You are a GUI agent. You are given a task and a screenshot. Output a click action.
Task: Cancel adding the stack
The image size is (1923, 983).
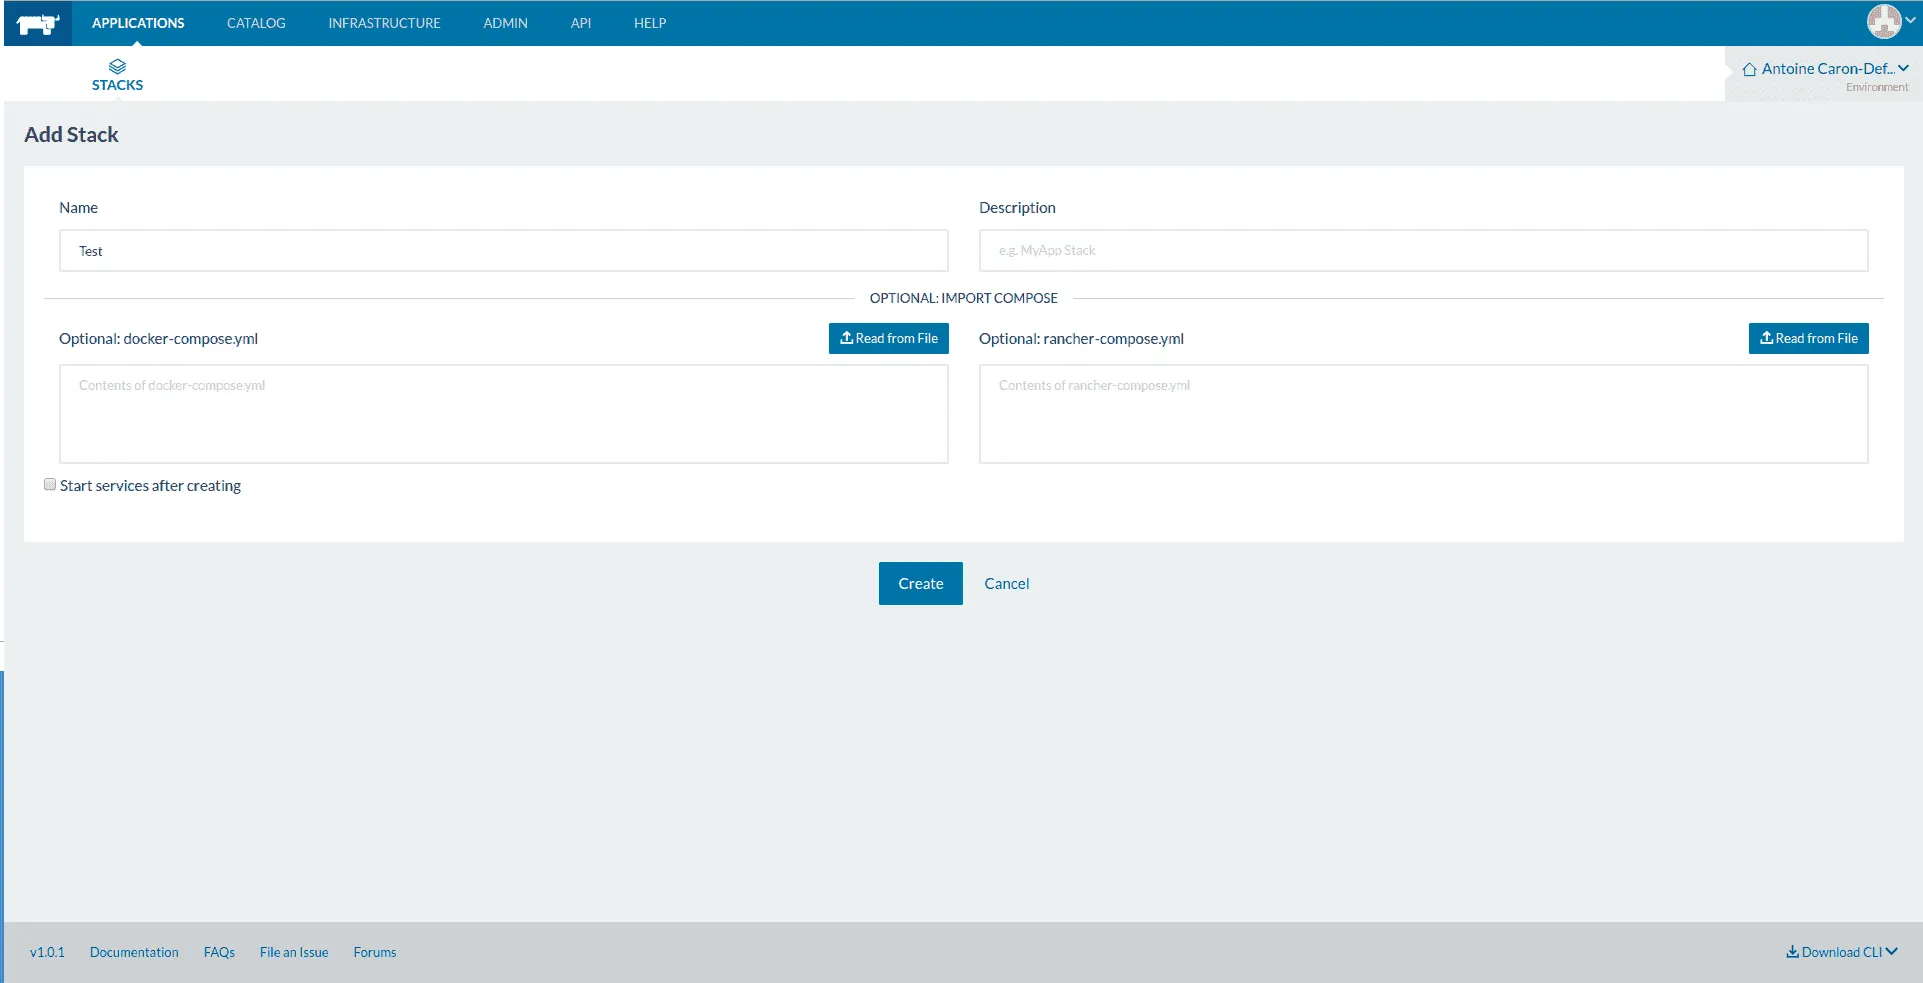click(1006, 584)
